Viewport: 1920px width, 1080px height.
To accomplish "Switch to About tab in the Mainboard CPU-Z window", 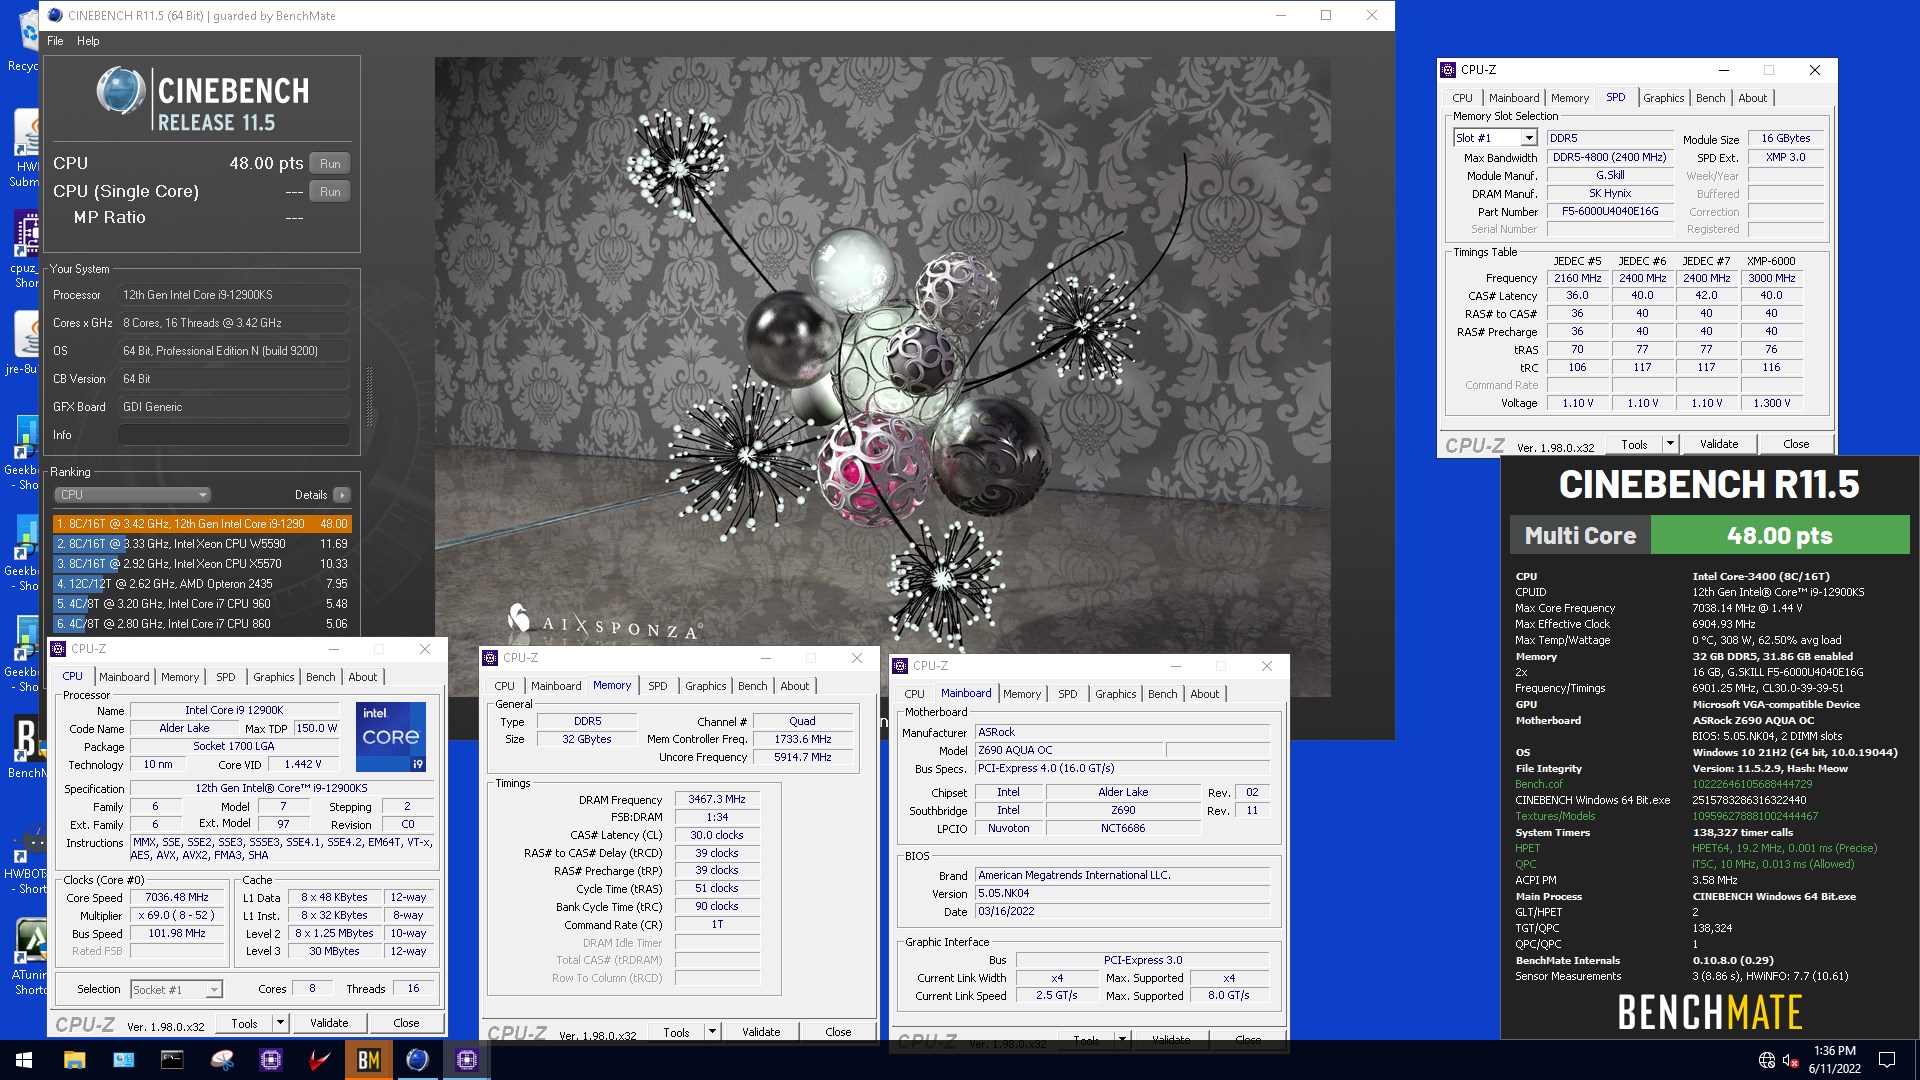I will point(1204,694).
